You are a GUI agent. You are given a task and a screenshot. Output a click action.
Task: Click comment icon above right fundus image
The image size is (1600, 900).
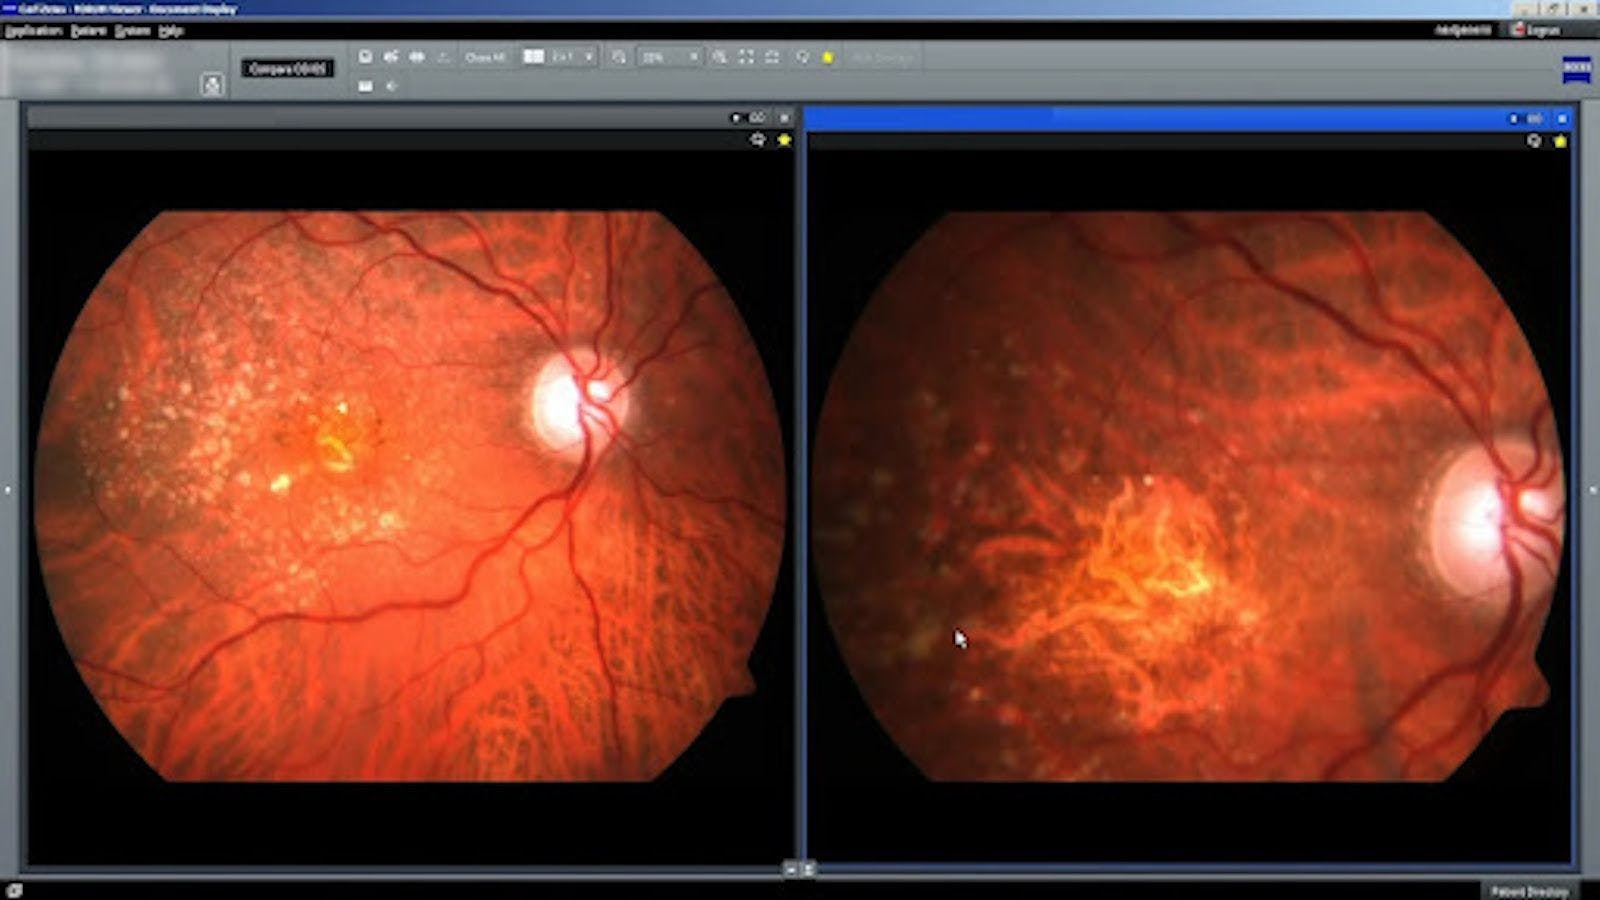pos(1535,141)
